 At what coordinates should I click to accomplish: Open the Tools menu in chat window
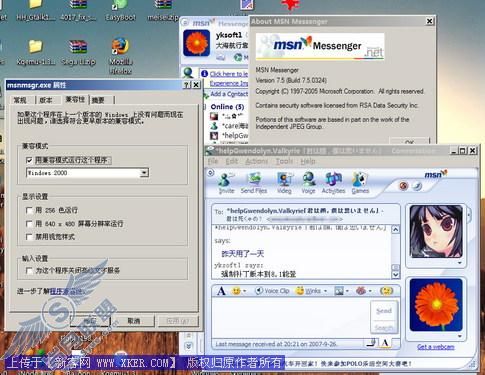click(284, 162)
